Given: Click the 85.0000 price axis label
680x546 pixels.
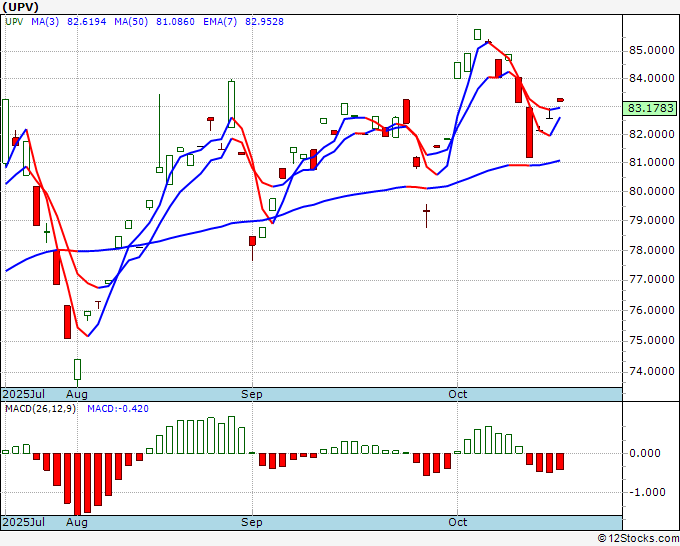Looking at the screenshot, I should (651, 51).
